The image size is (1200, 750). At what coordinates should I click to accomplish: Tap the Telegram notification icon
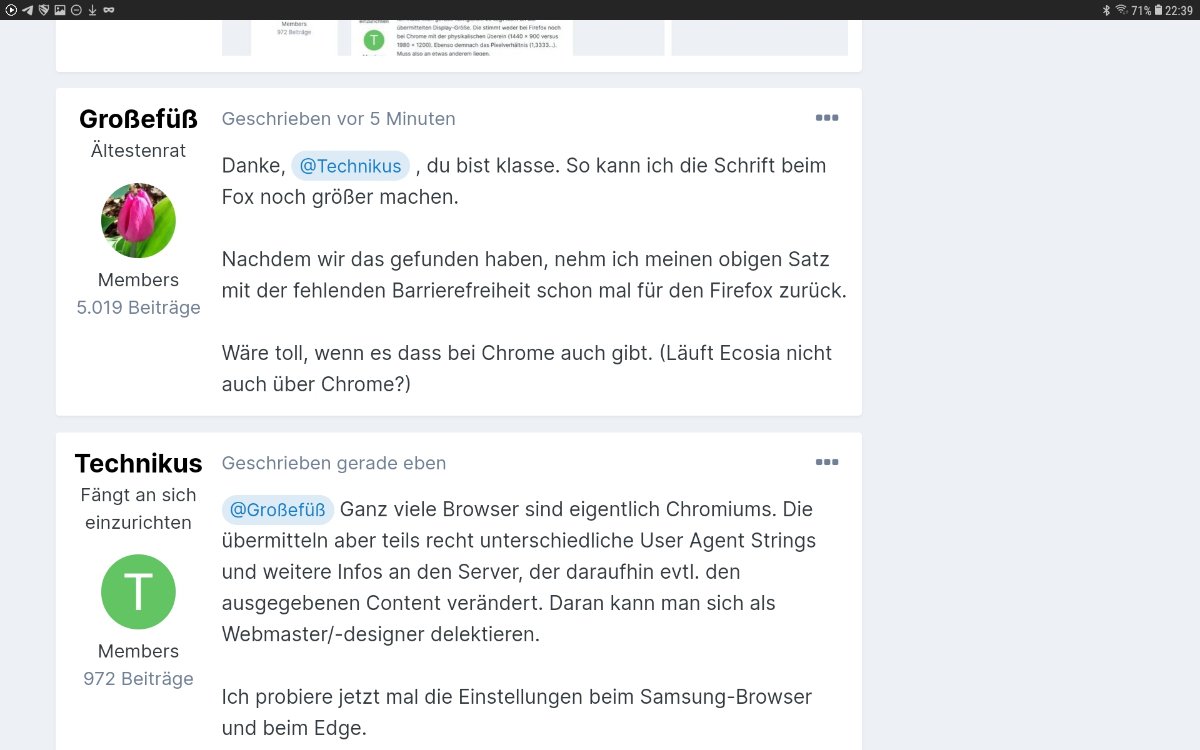(27, 10)
